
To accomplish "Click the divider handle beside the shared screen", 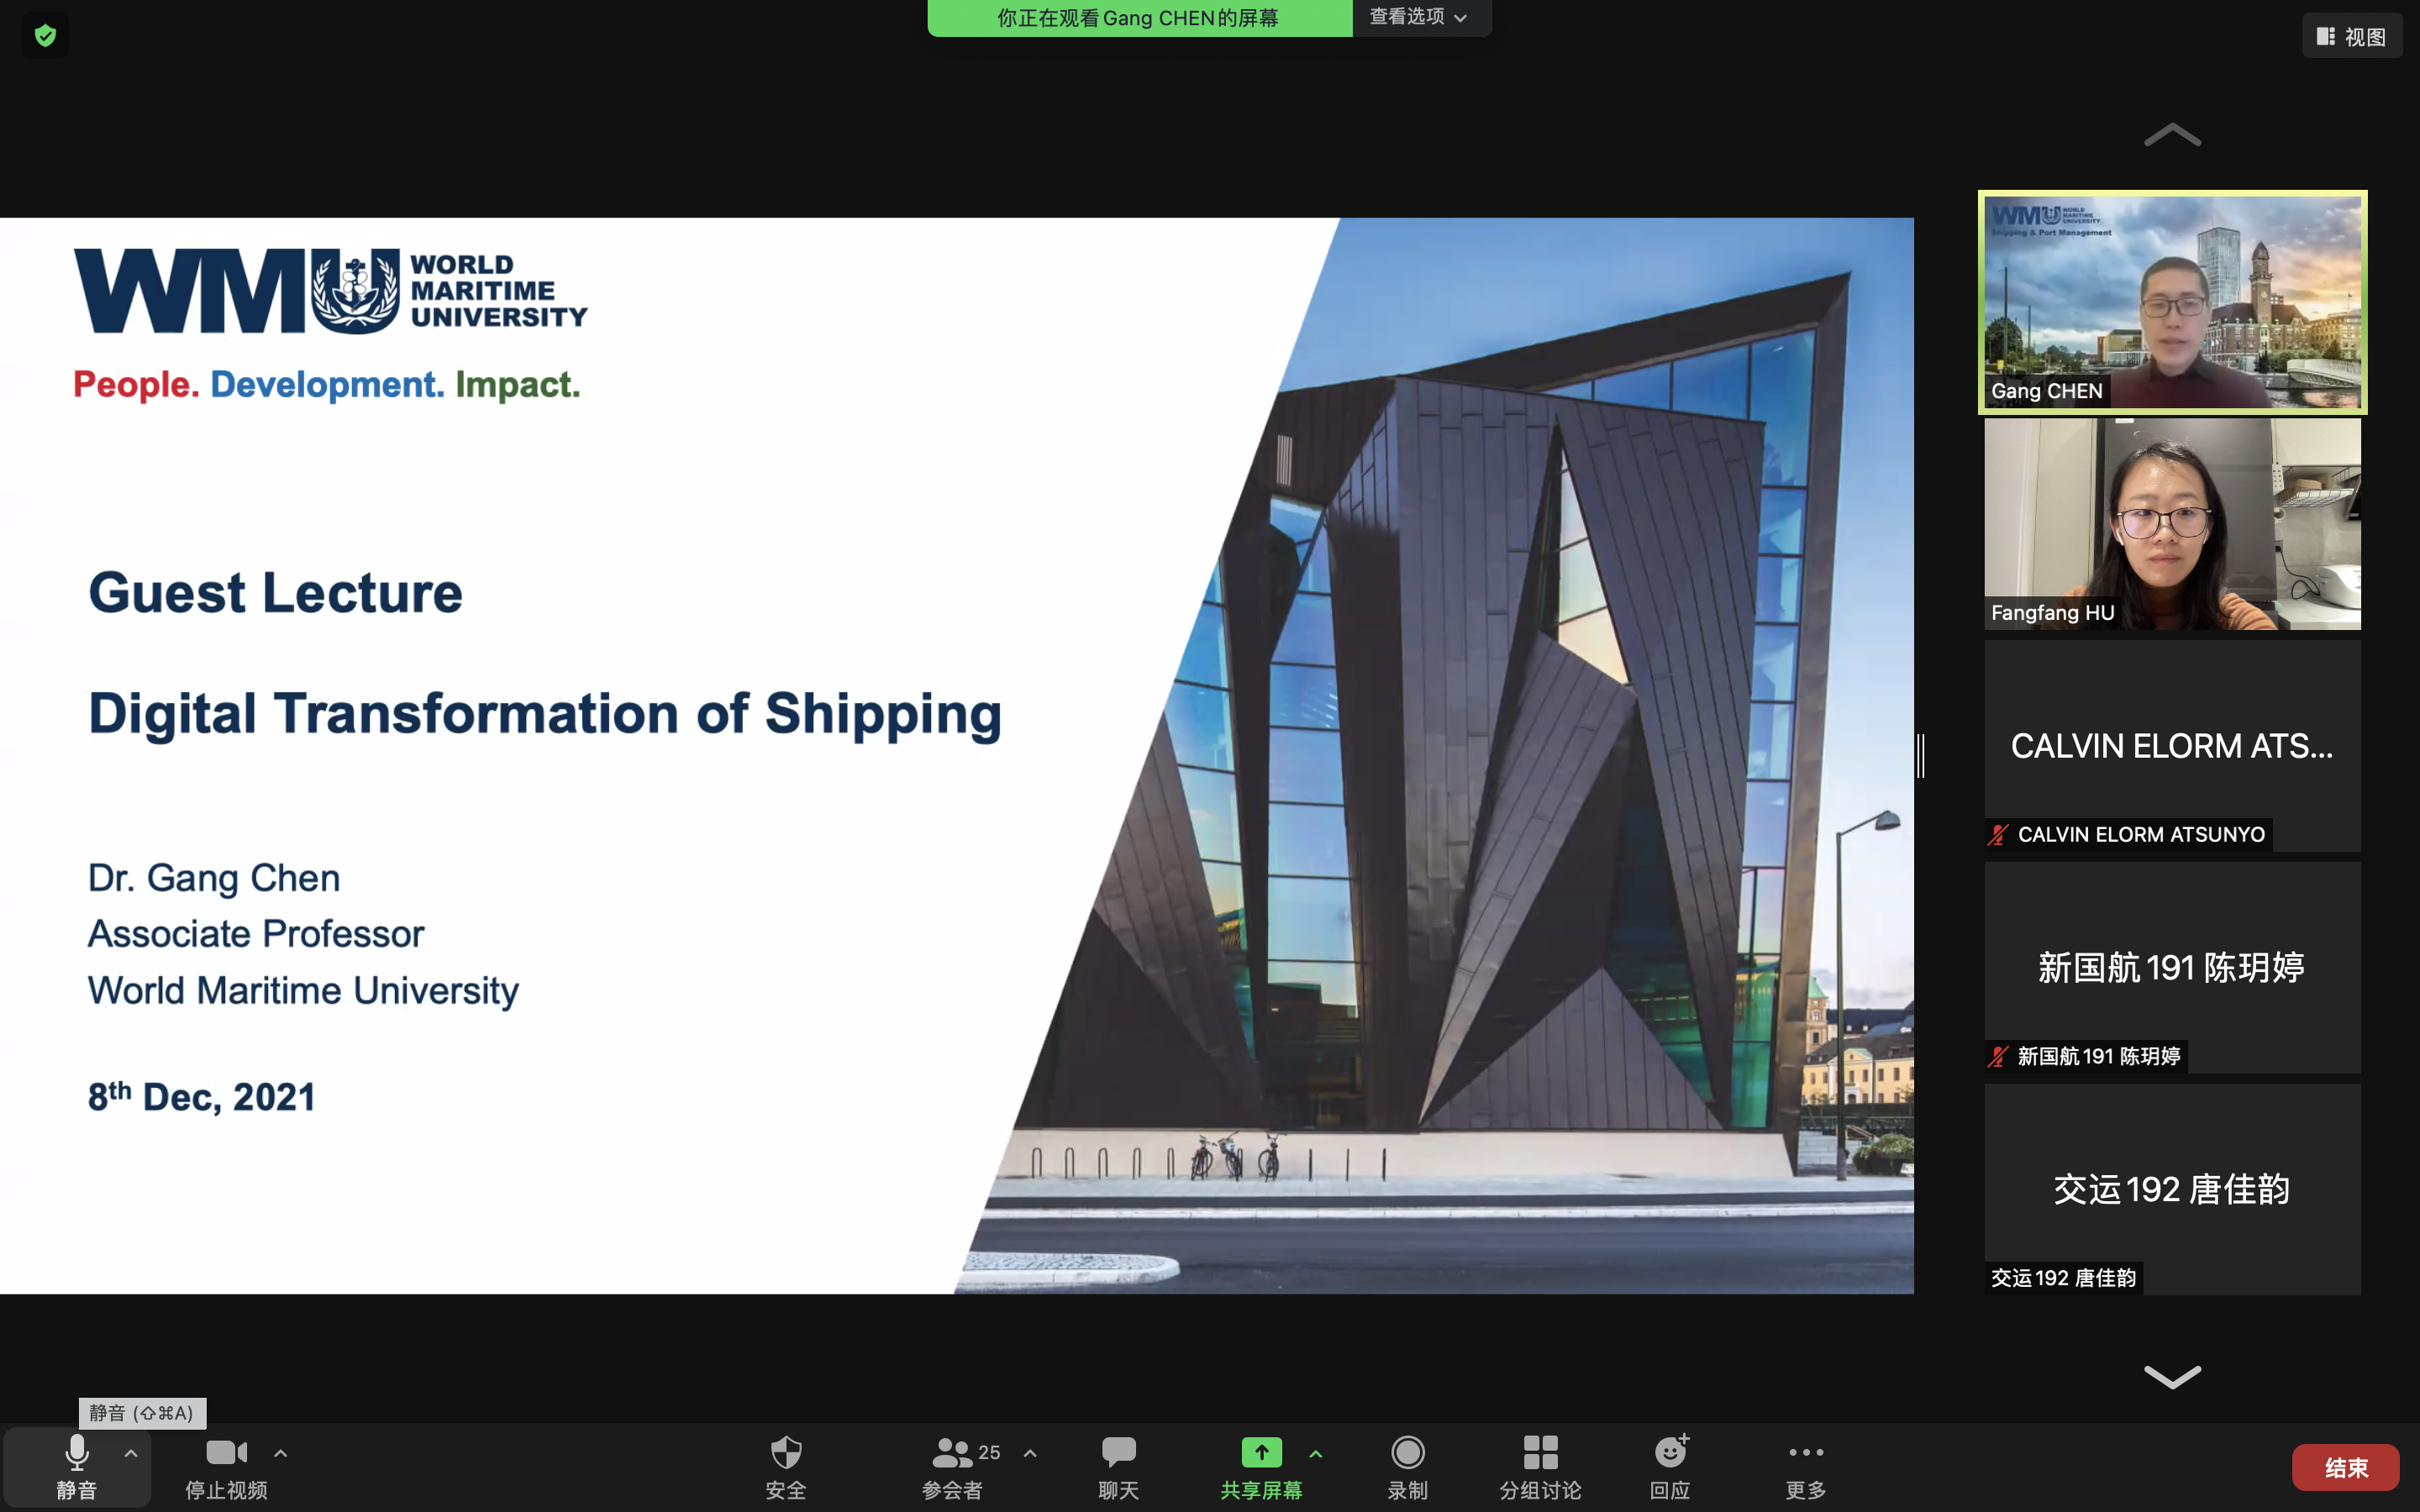I will [1920, 755].
